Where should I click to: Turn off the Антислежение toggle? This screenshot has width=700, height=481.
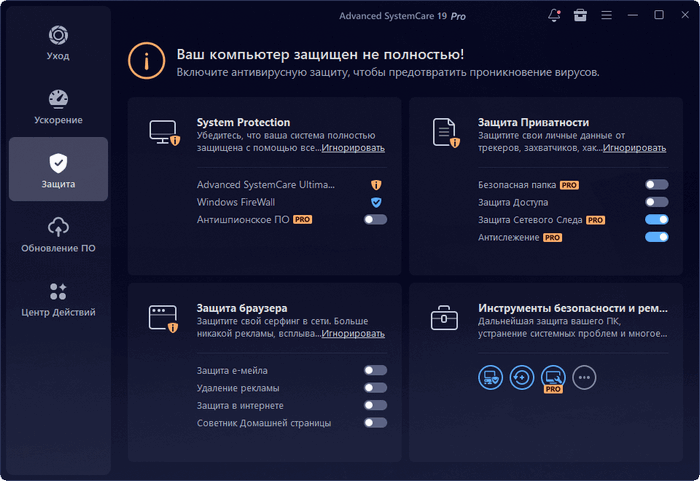coord(656,237)
